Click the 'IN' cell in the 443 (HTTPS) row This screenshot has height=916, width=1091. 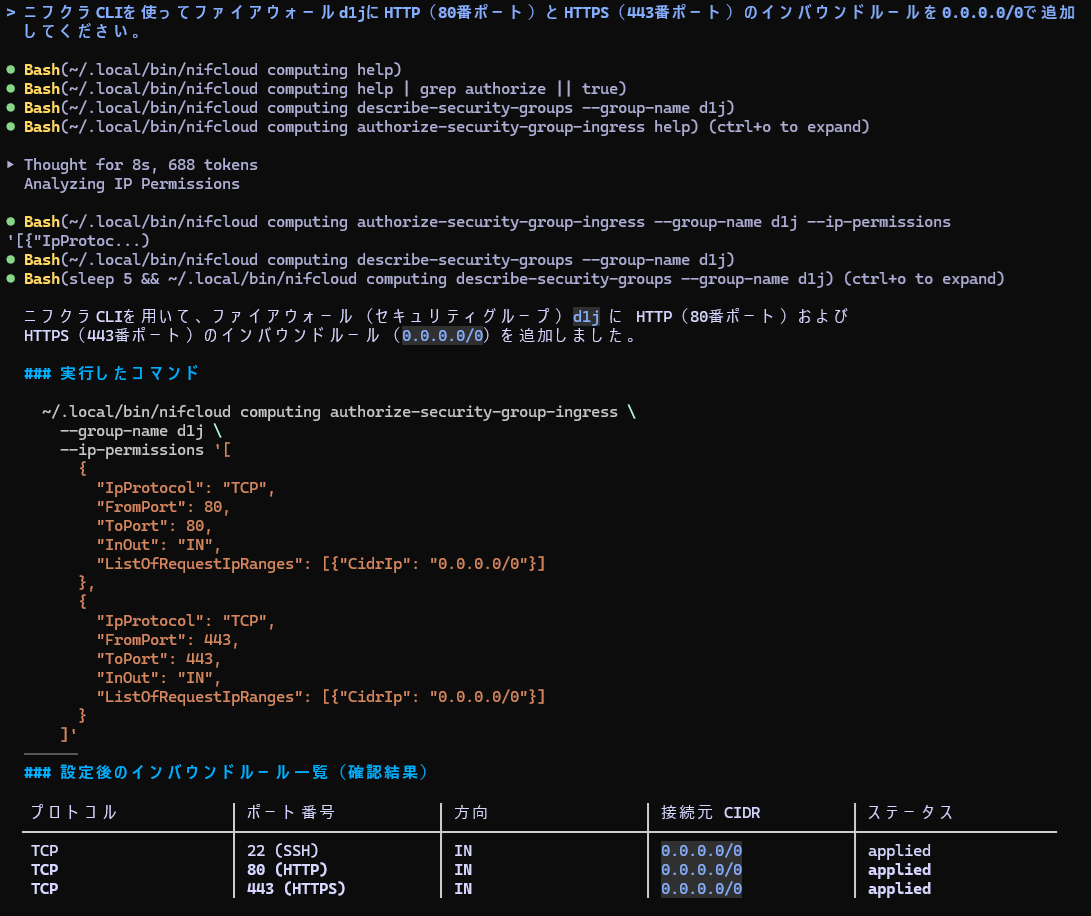click(x=463, y=888)
